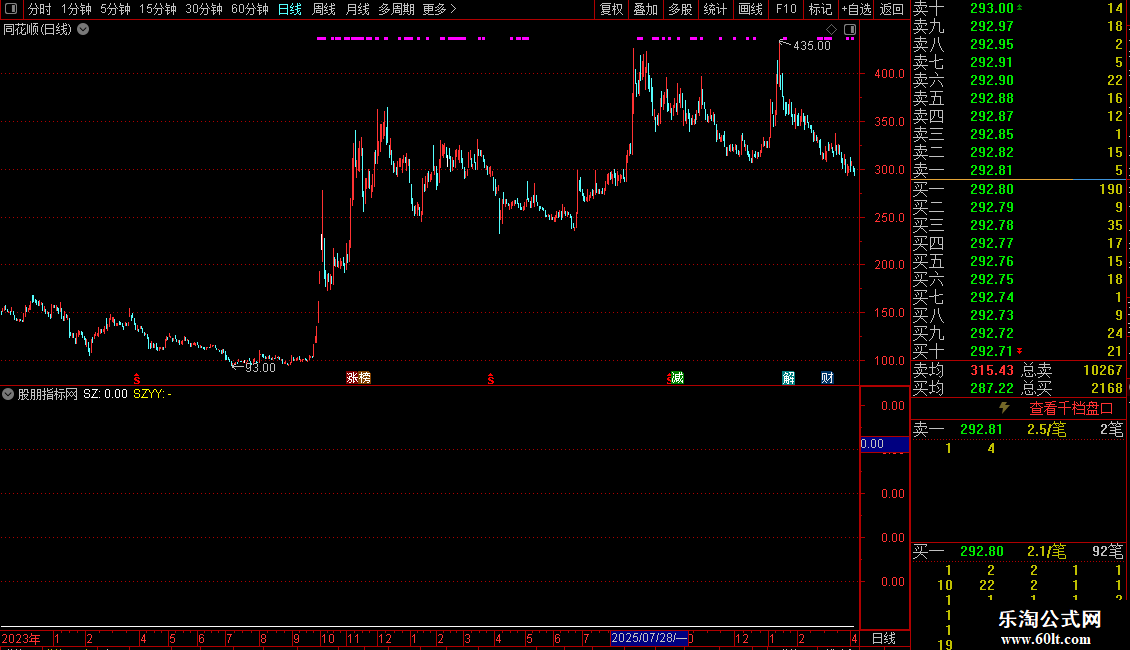Viewport: 1130px width, 650px height.
Task: Click the 买十 292.71 price row
Action: 1018,351
